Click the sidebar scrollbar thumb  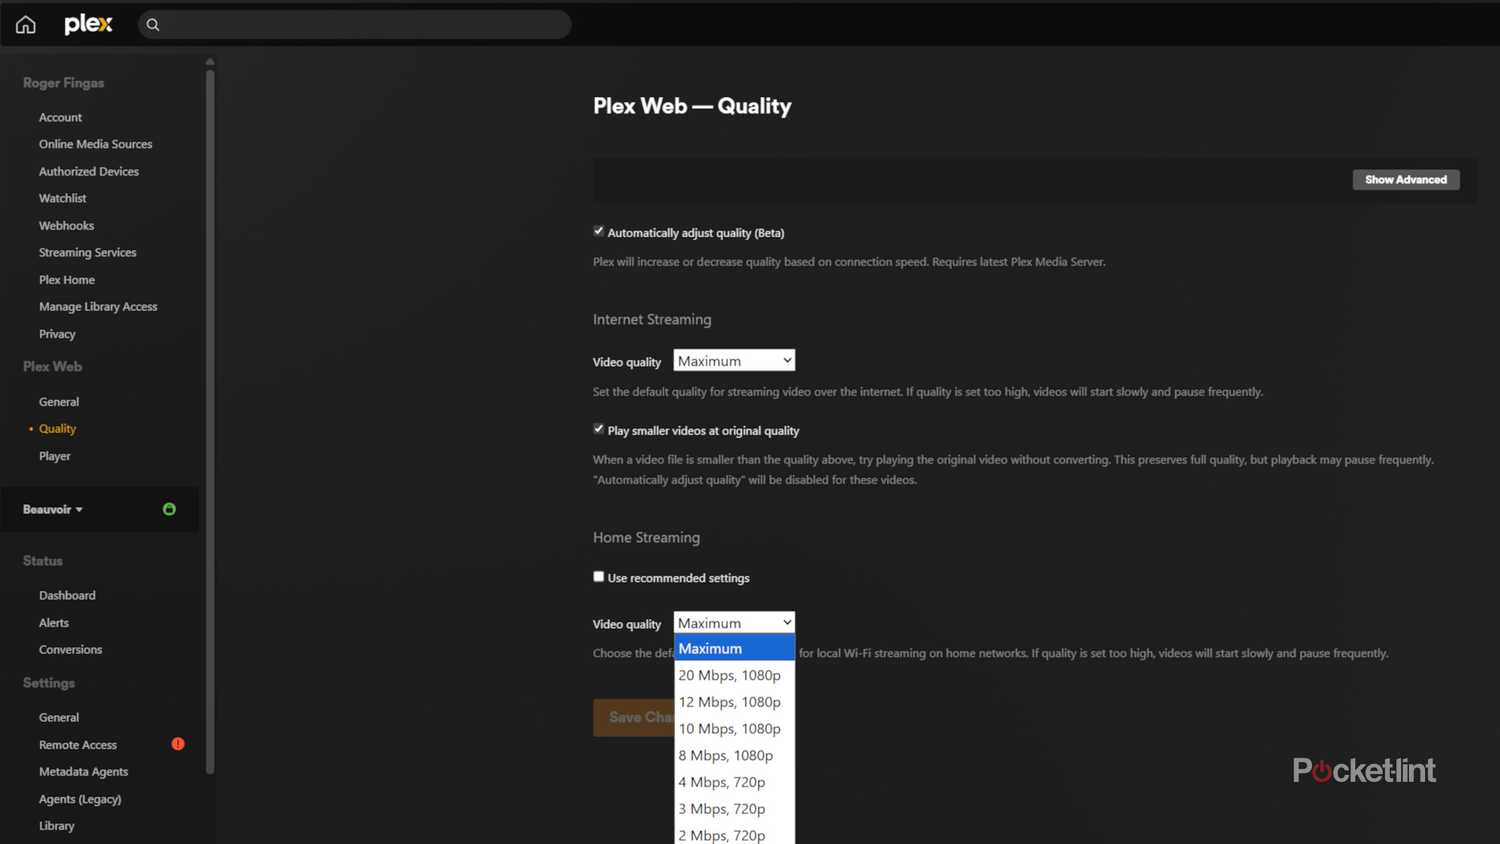tap(210, 420)
